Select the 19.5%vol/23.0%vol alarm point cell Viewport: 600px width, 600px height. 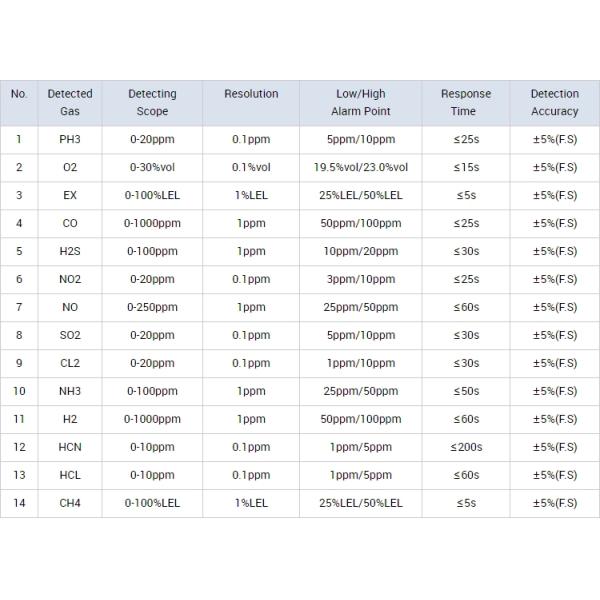[360, 167]
